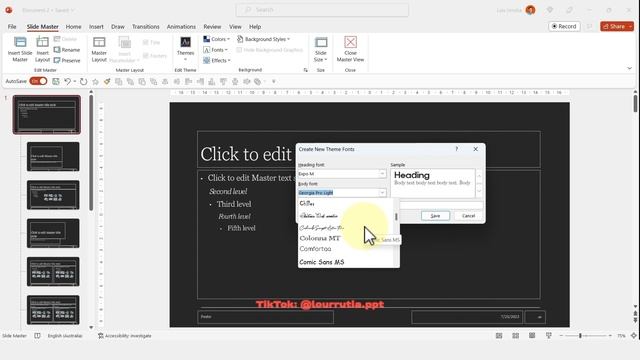Click English (Australia) language in status bar
Screen dimensions: 640x360
tap(65, 336)
